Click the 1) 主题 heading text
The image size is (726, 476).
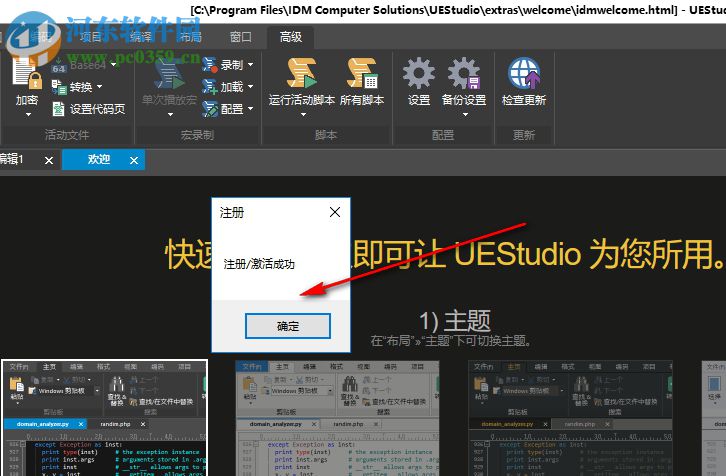point(455,321)
